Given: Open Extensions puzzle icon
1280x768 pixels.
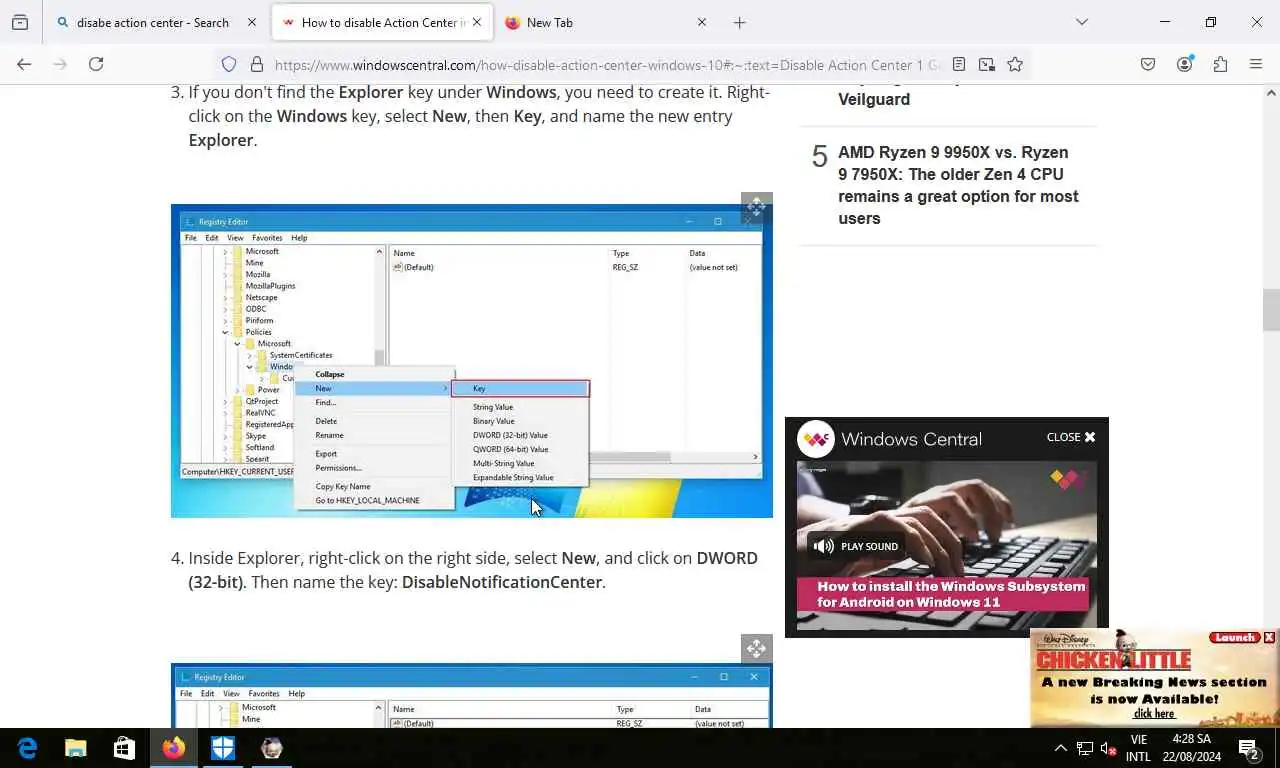Looking at the screenshot, I should tap(1220, 64).
